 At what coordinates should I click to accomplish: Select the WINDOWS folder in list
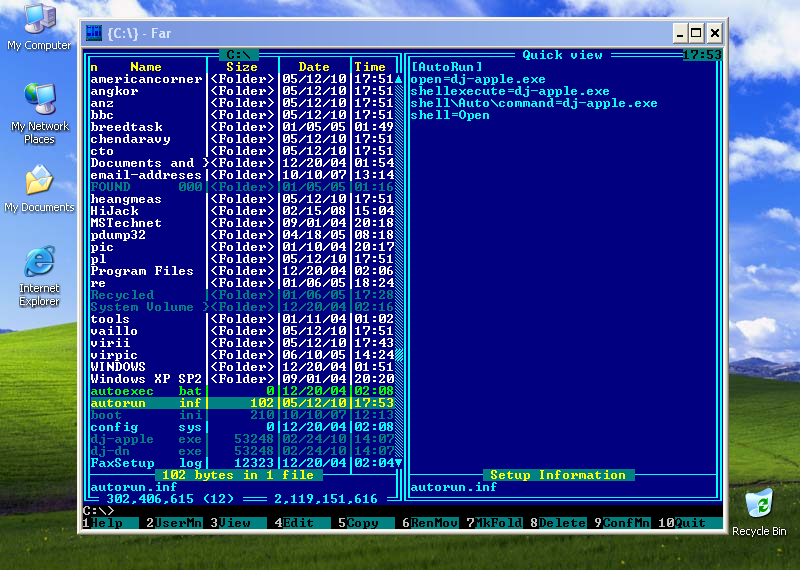(118, 367)
